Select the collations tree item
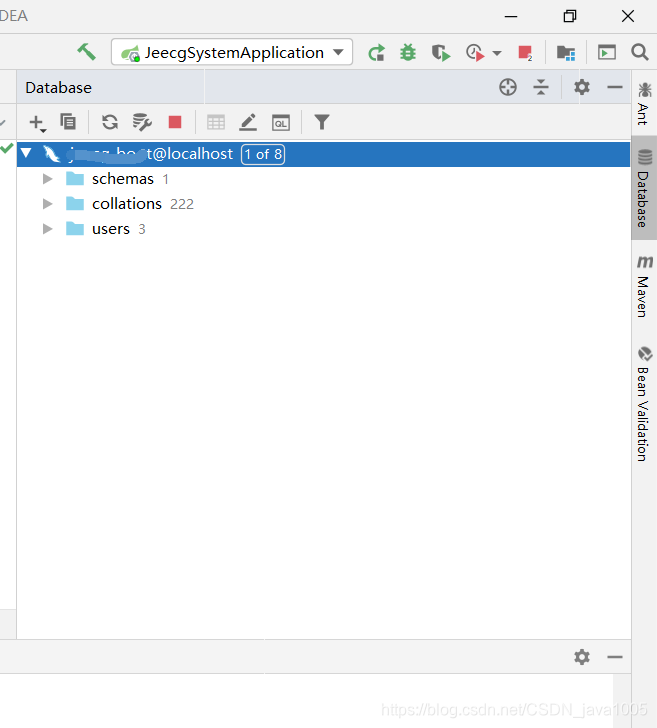Image resolution: width=657 pixels, height=728 pixels. pos(127,204)
